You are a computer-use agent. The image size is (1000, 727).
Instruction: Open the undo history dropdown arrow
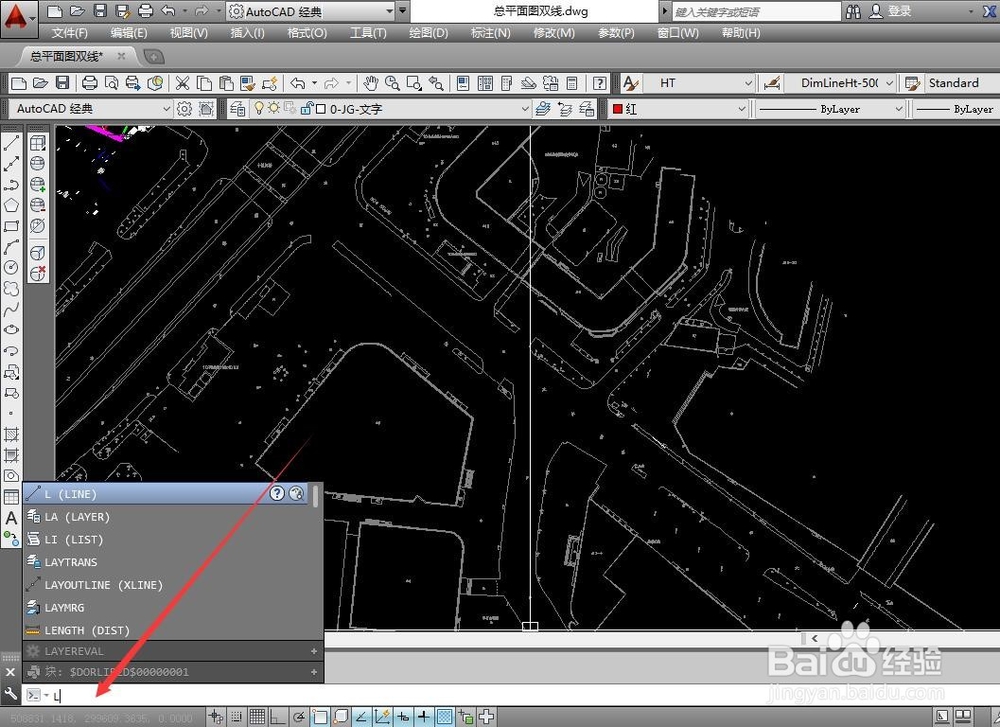pyautogui.click(x=314, y=83)
